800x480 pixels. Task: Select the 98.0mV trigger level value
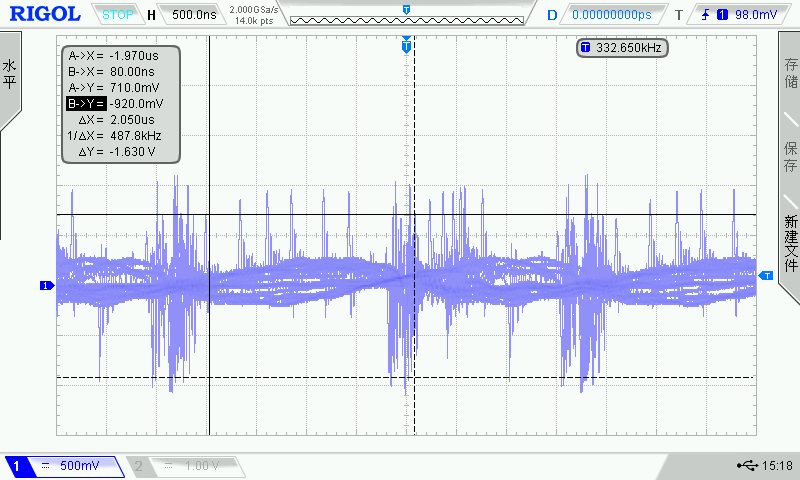pyautogui.click(x=756, y=15)
